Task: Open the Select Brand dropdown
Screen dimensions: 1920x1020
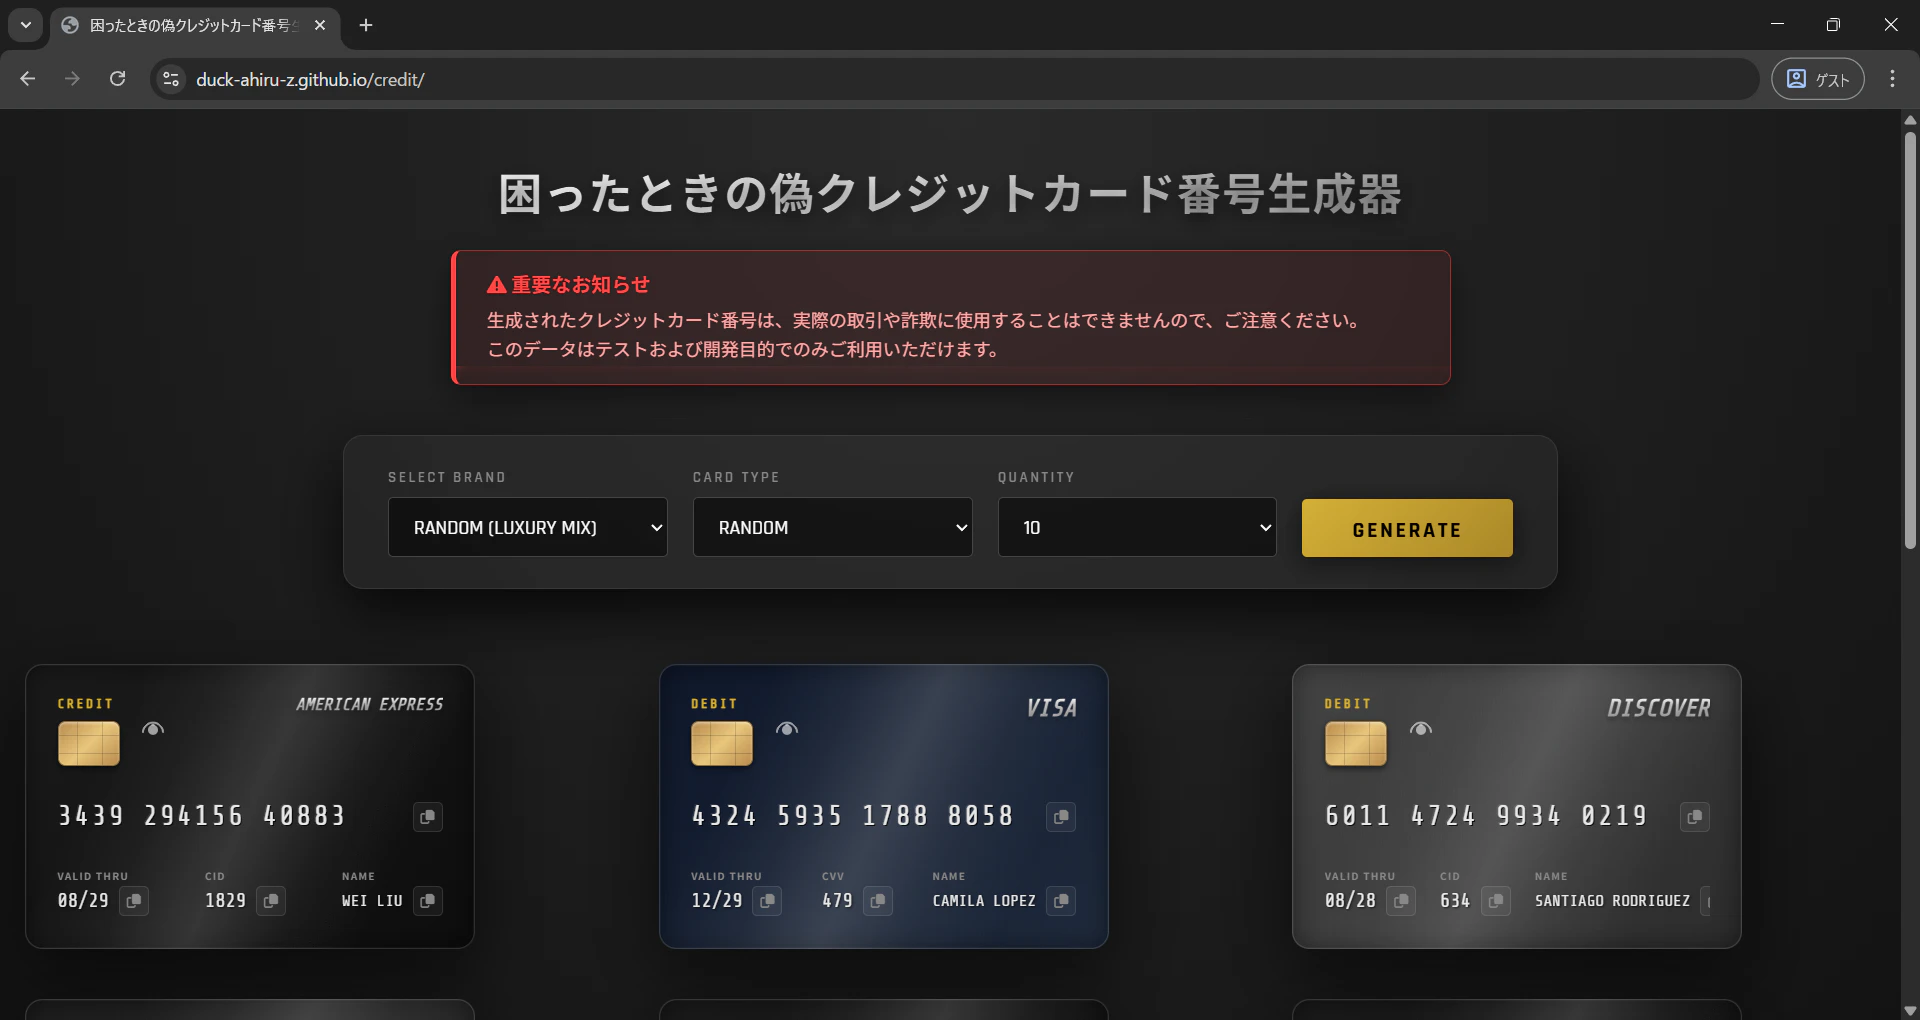Action: click(528, 527)
